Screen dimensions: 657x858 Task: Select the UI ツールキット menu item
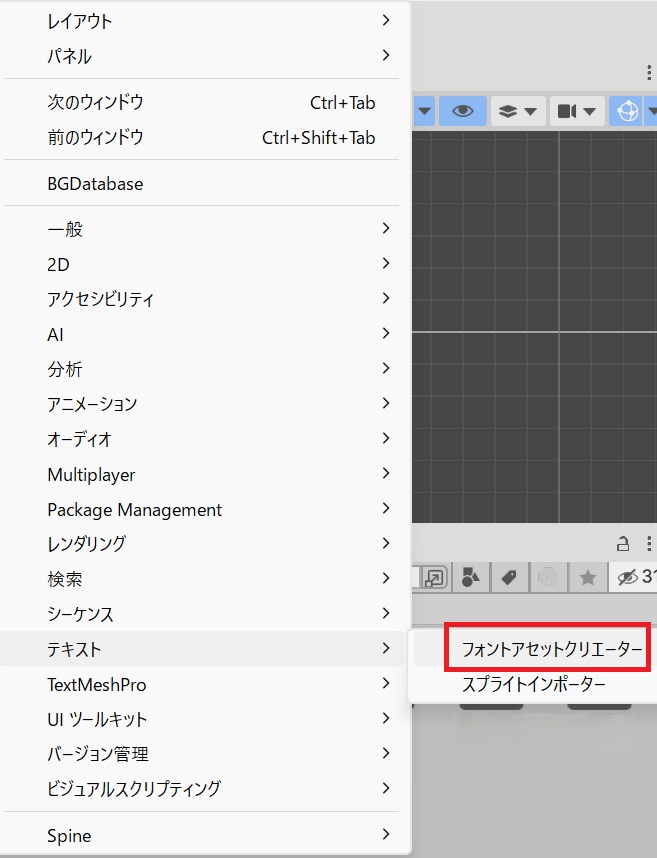coord(202,719)
